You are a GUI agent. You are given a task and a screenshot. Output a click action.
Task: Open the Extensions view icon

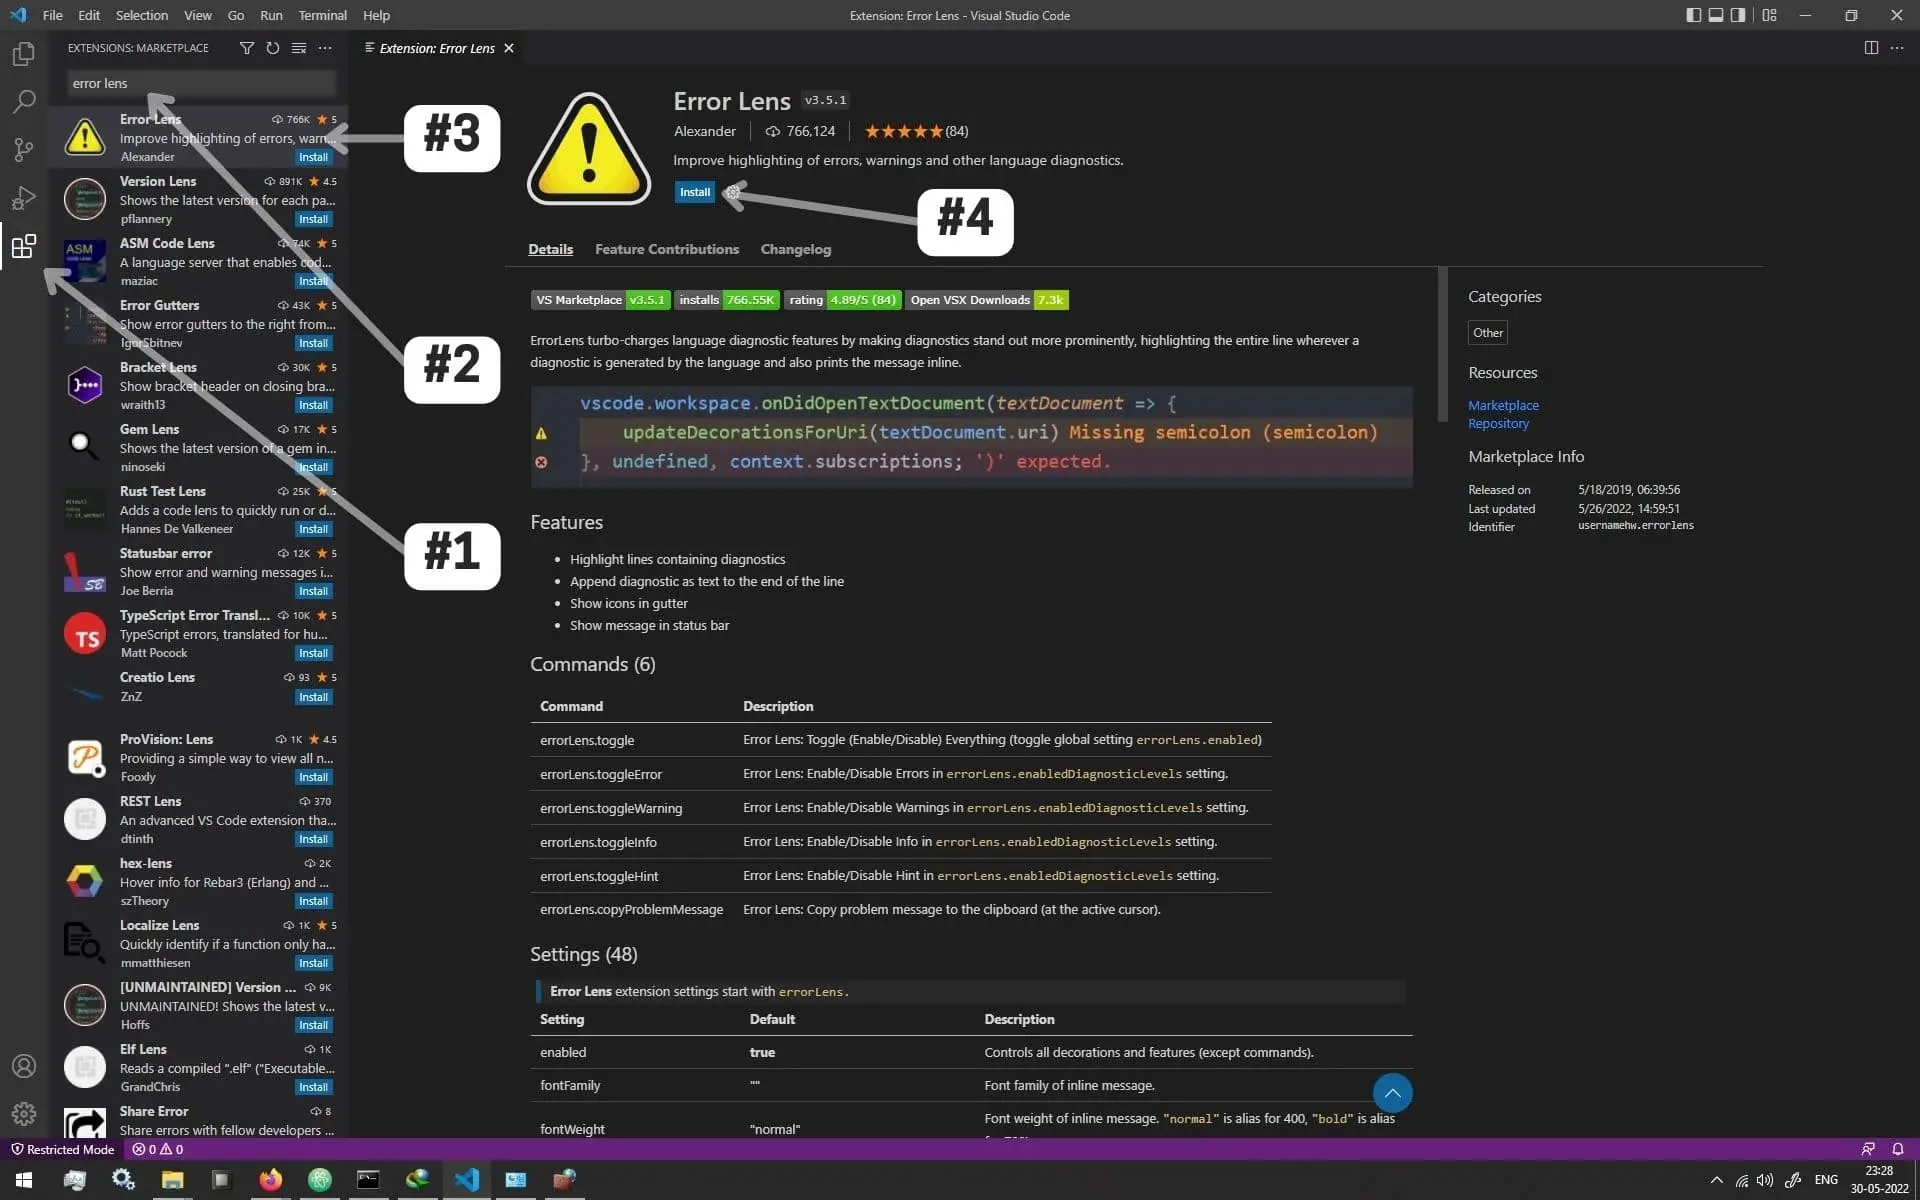pyautogui.click(x=24, y=246)
